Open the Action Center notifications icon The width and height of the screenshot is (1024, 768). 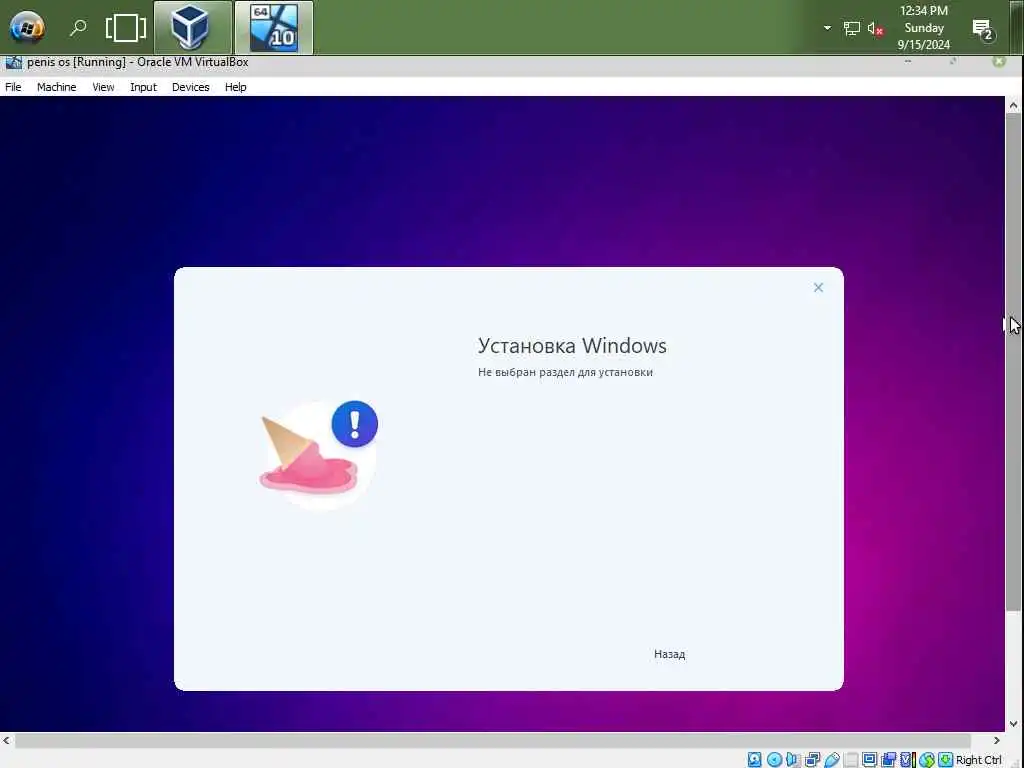983,29
